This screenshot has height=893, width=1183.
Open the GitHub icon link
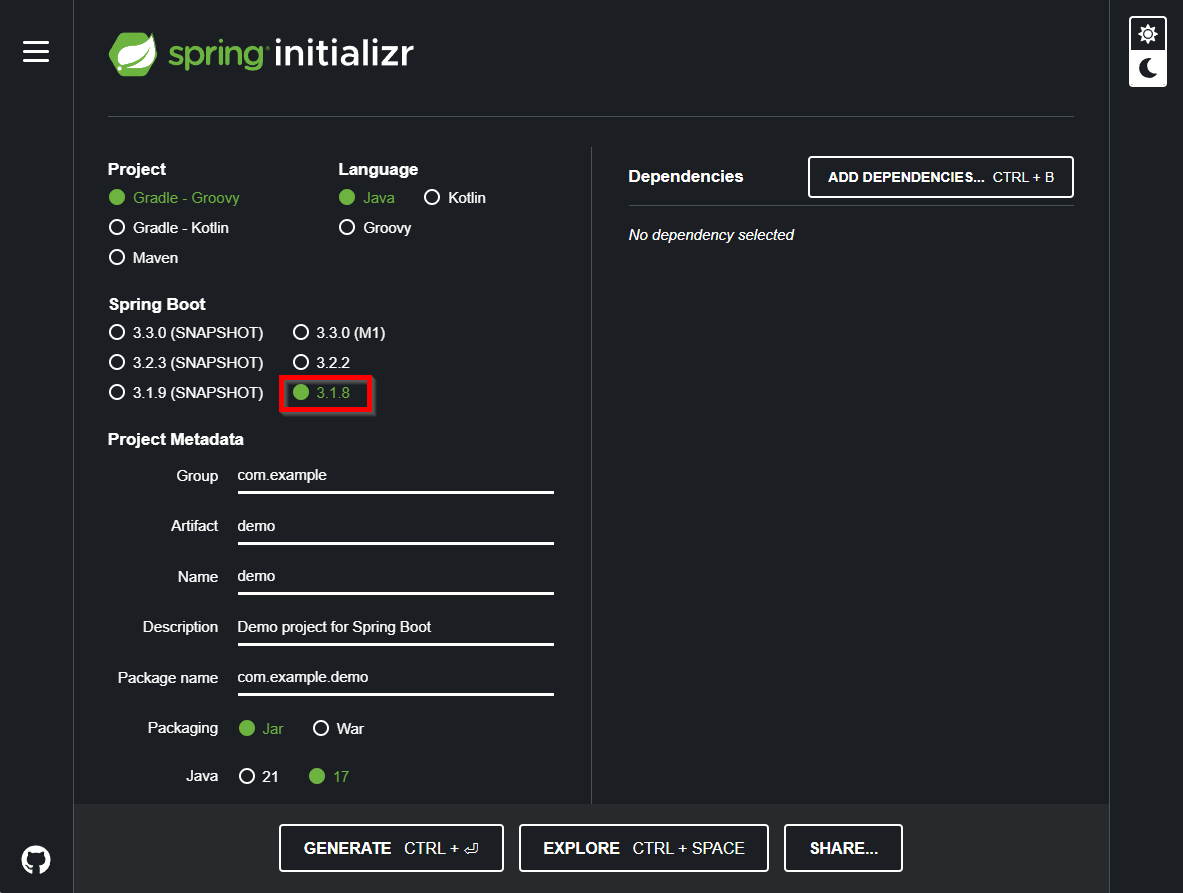coord(35,859)
